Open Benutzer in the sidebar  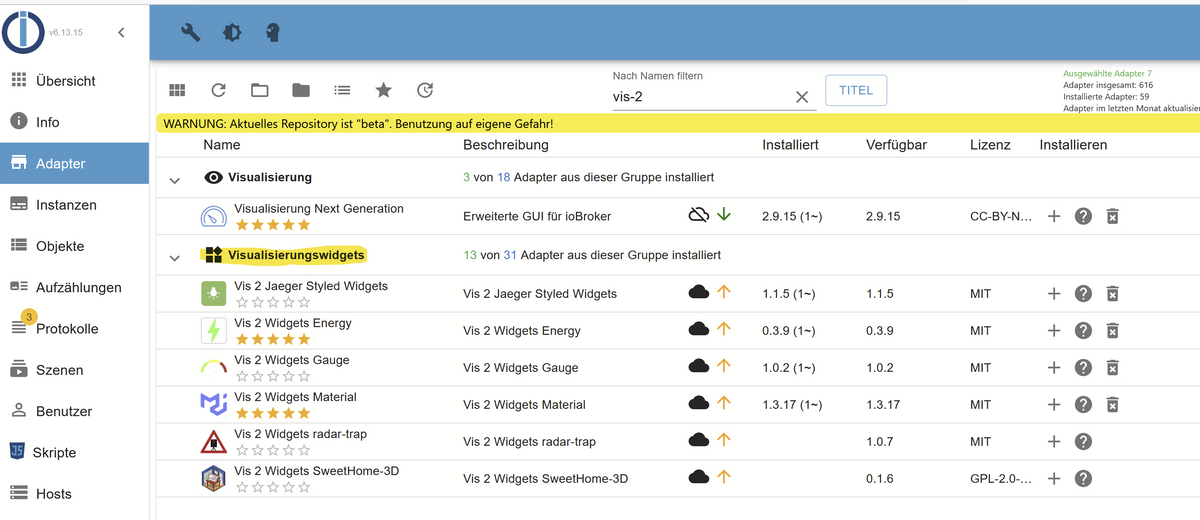pos(74,411)
